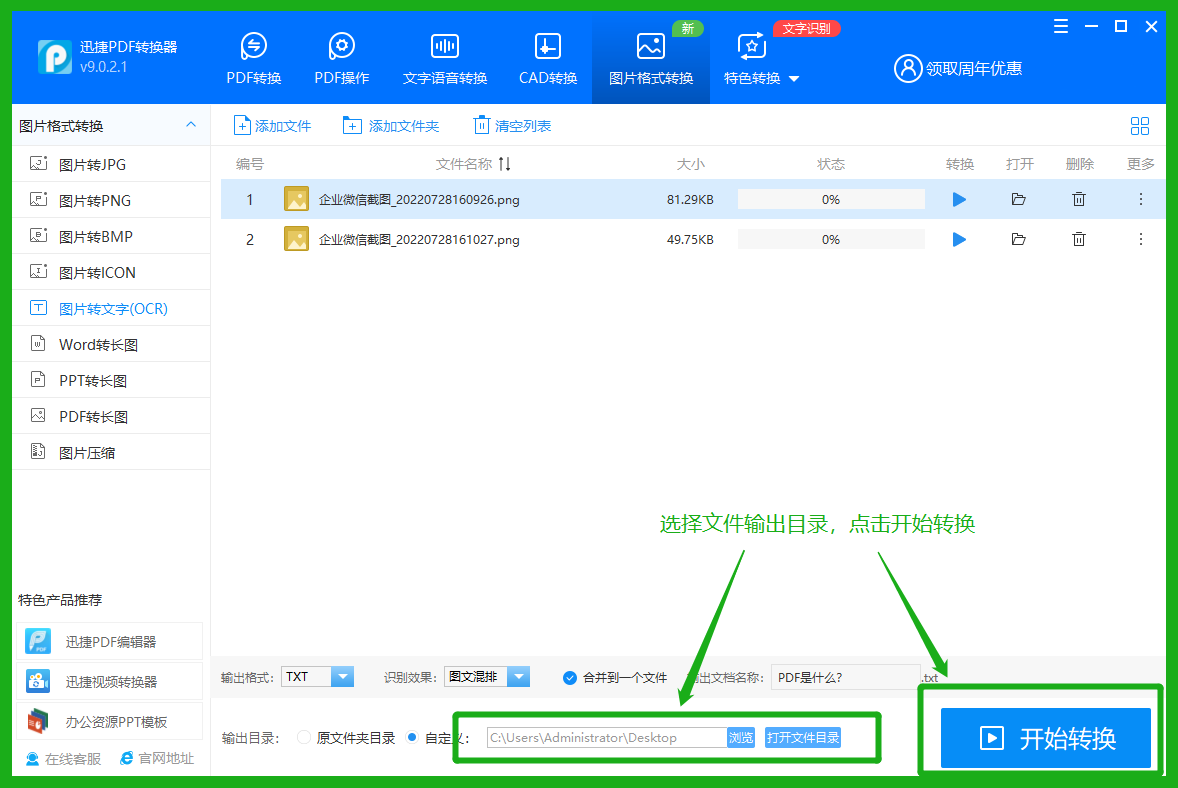Open the hamburger menu in title bar
This screenshot has height=788, width=1178.
tap(1061, 27)
